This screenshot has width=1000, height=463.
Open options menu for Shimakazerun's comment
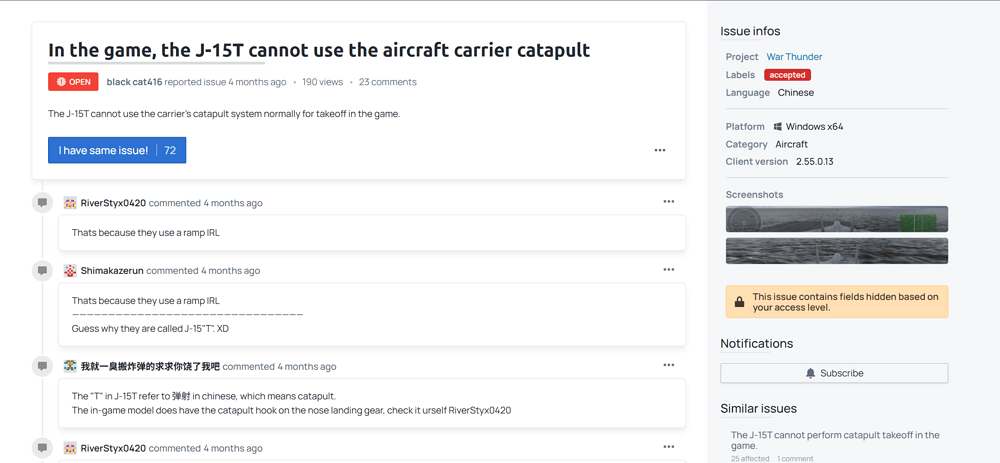pos(668,270)
